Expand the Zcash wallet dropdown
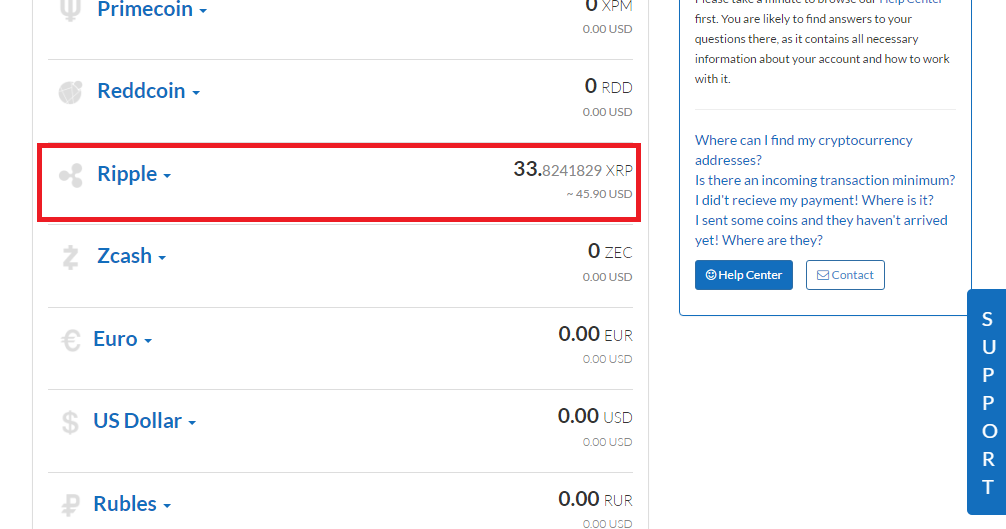The width and height of the screenshot is (1006, 529). (132, 256)
